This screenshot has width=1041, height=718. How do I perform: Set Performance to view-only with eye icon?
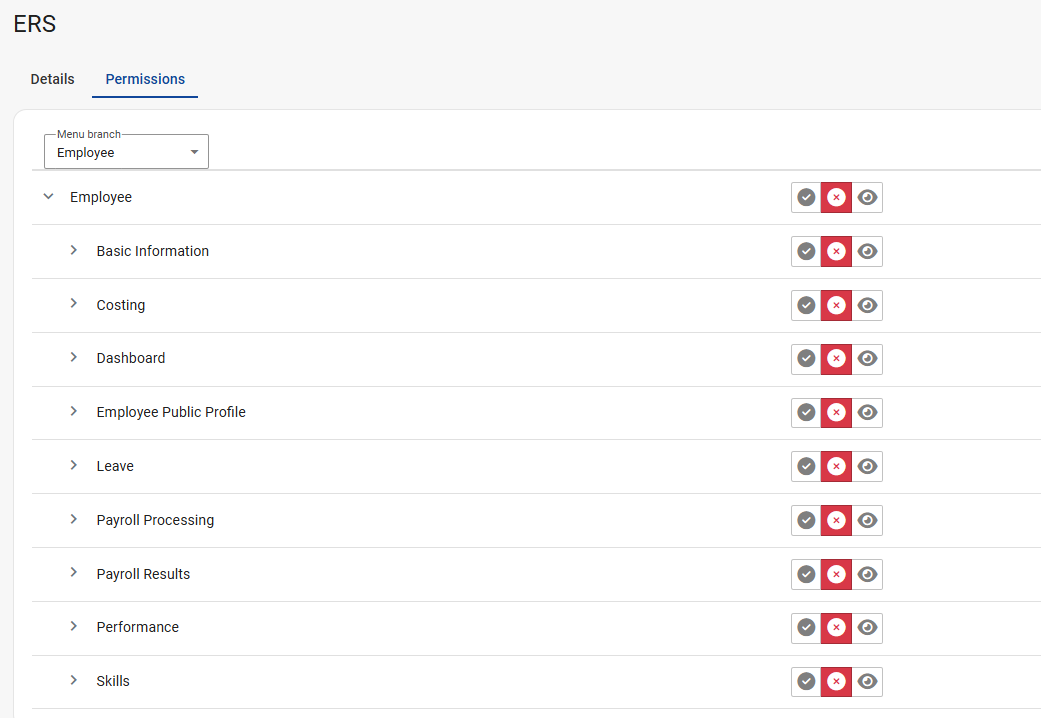tap(868, 627)
